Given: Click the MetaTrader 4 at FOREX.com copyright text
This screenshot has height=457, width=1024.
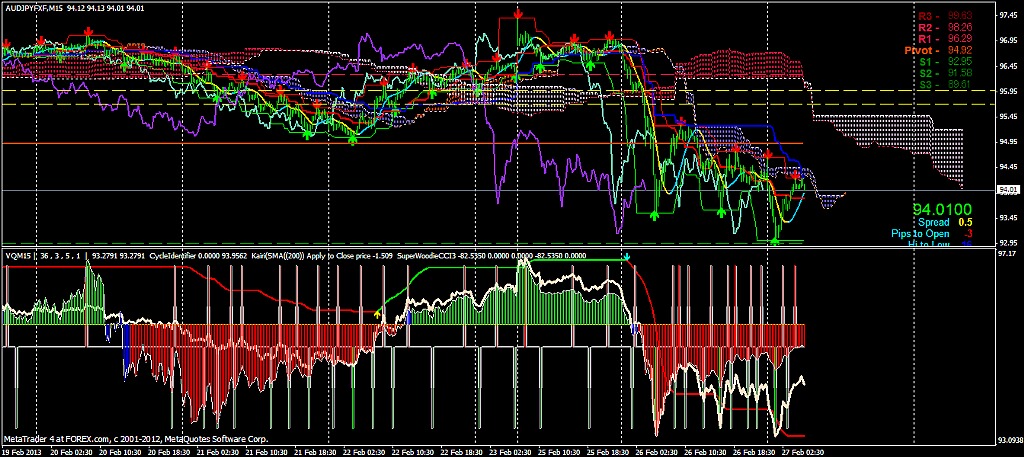Looking at the screenshot, I should pos(135,439).
